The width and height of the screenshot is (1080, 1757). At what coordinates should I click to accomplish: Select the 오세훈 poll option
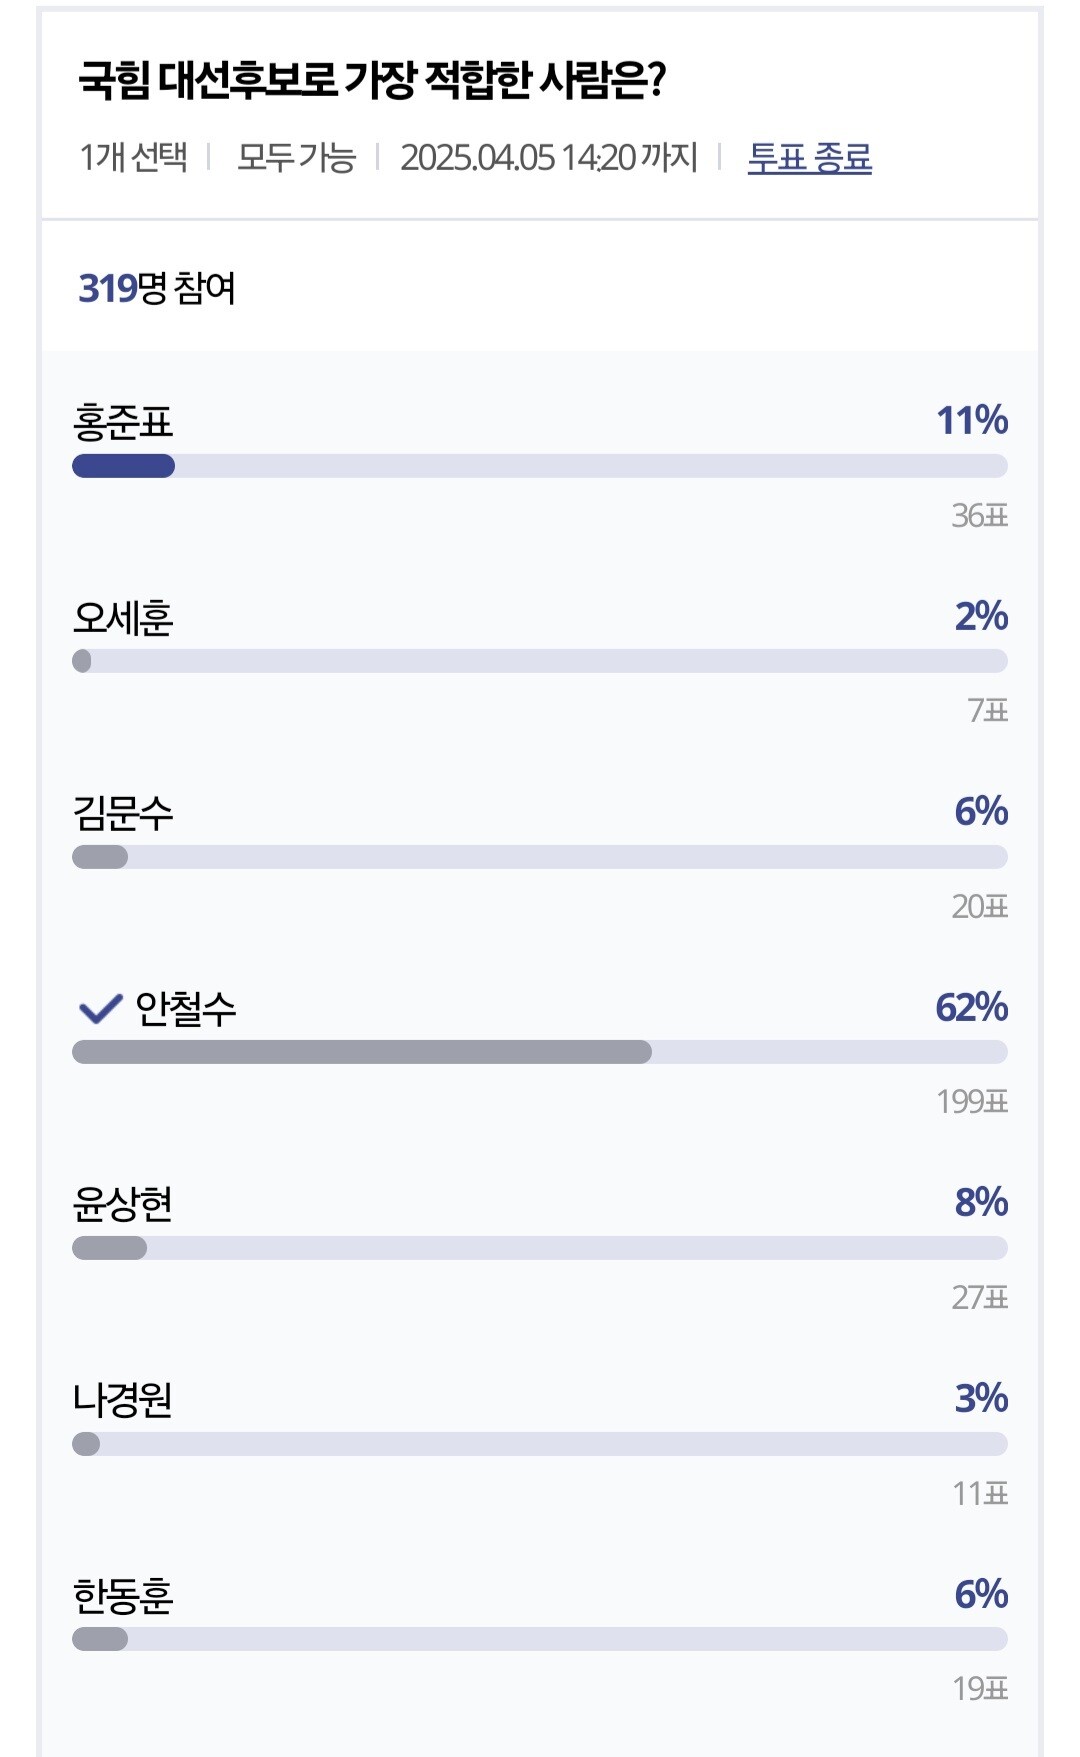point(123,618)
